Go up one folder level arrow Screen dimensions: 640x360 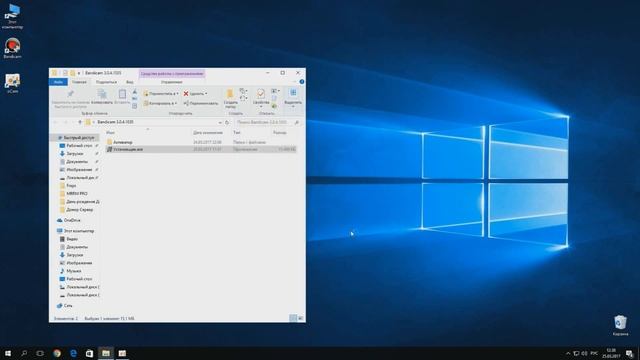point(80,122)
